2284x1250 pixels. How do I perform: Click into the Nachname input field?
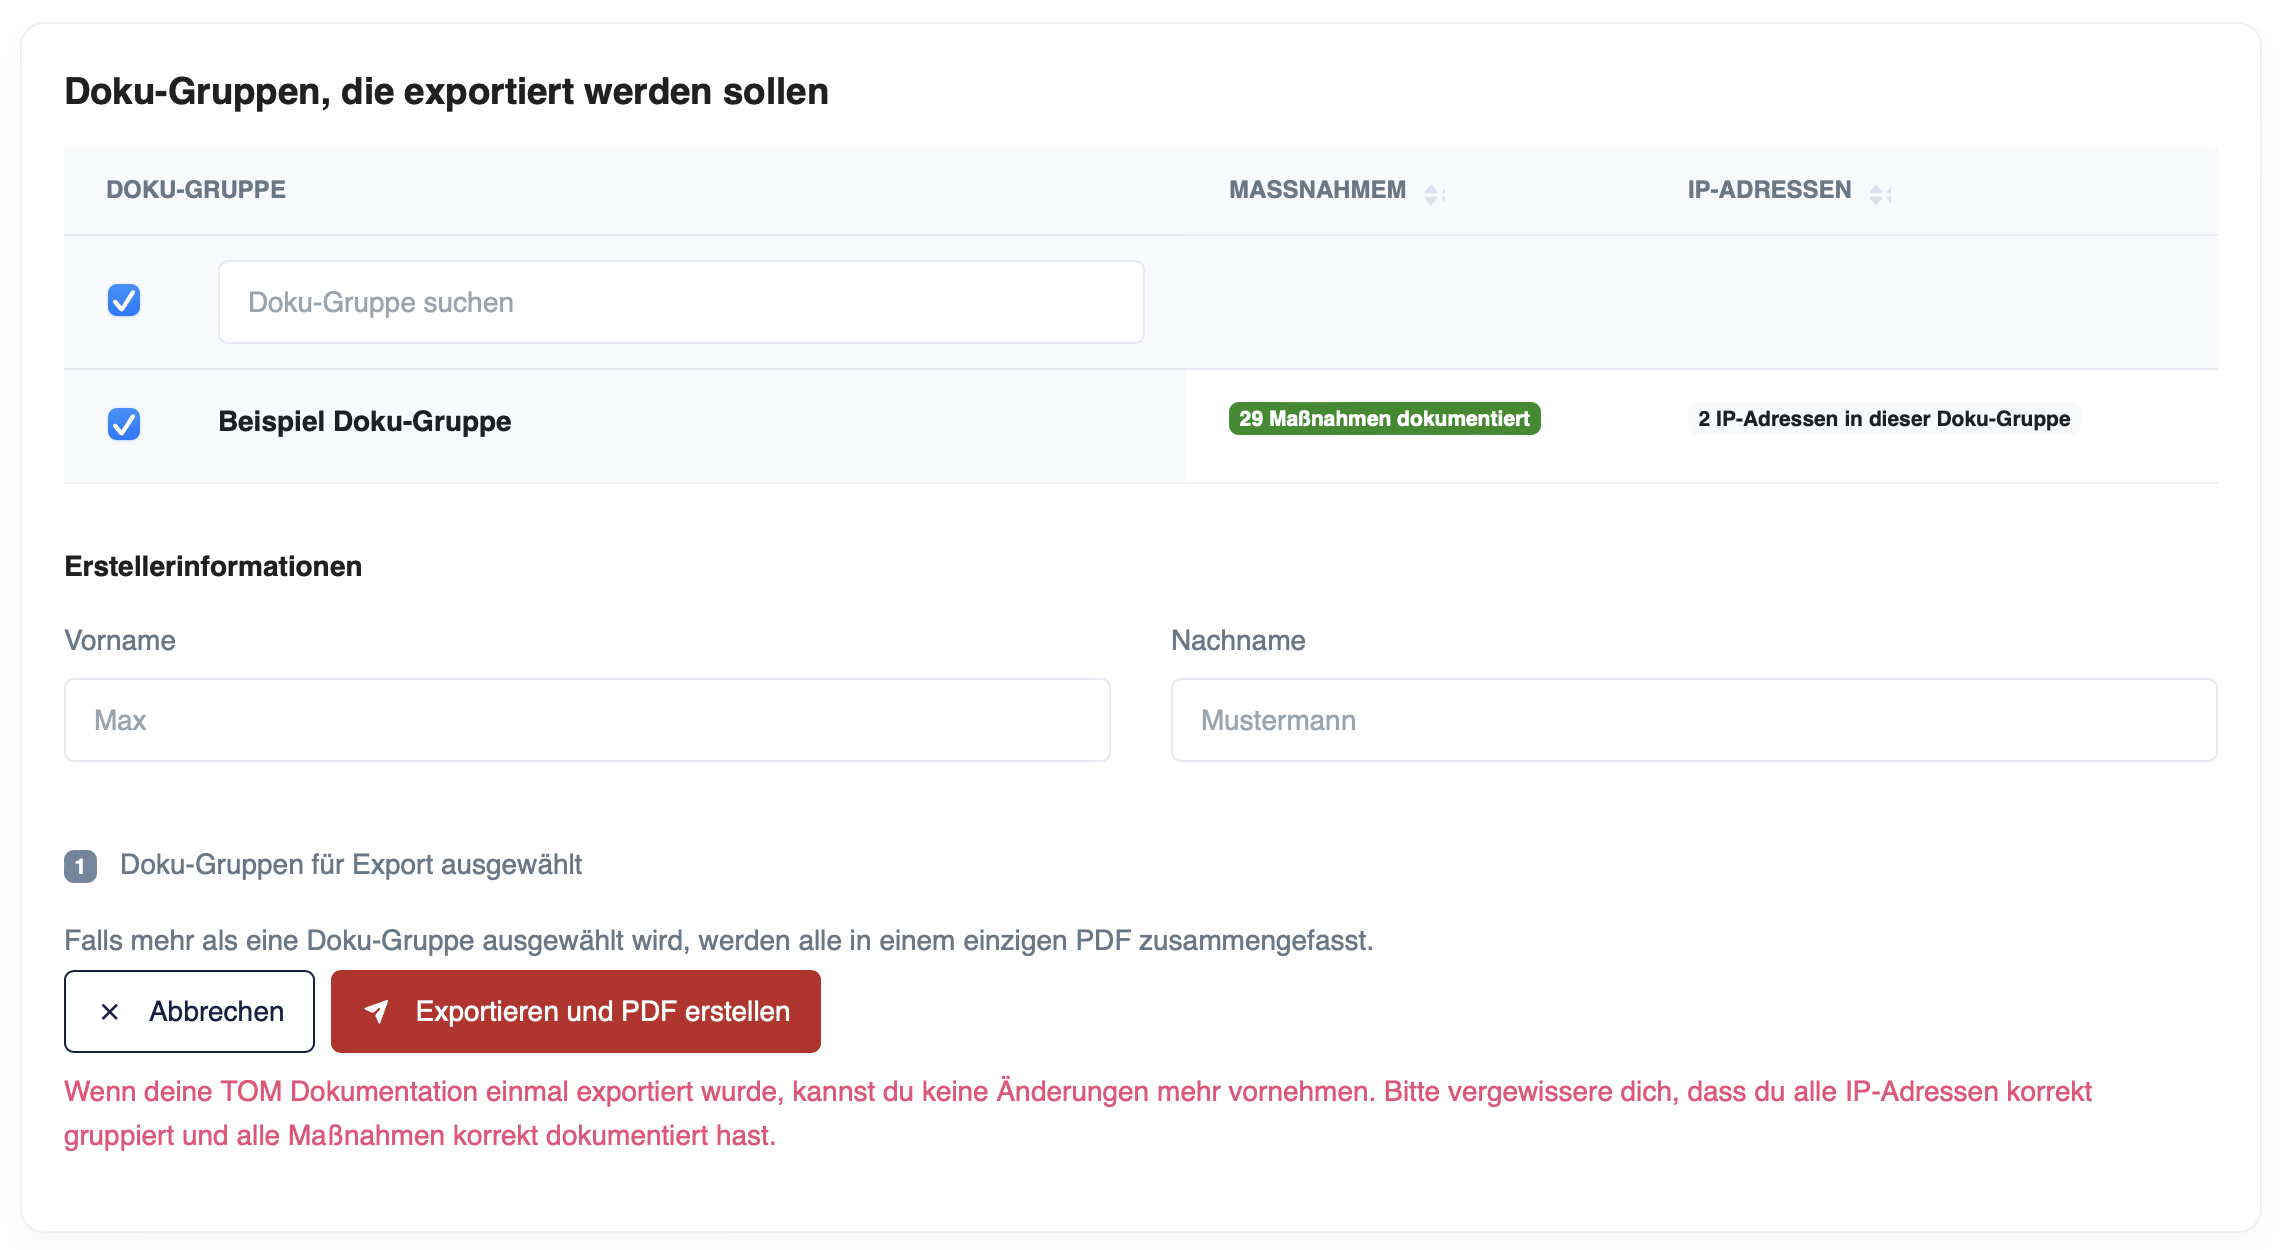tap(1694, 720)
